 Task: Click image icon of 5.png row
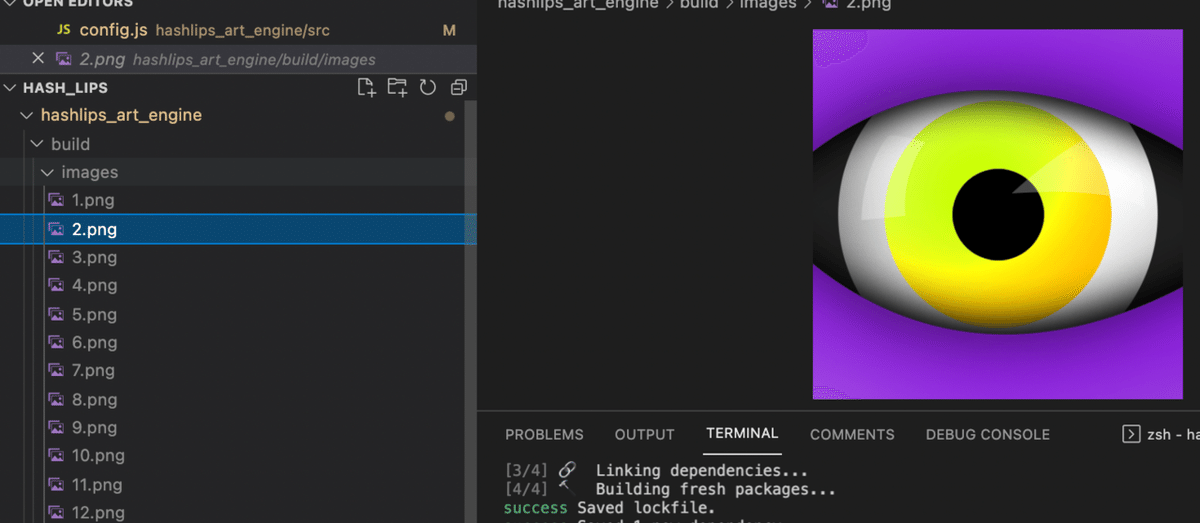[x=56, y=314]
